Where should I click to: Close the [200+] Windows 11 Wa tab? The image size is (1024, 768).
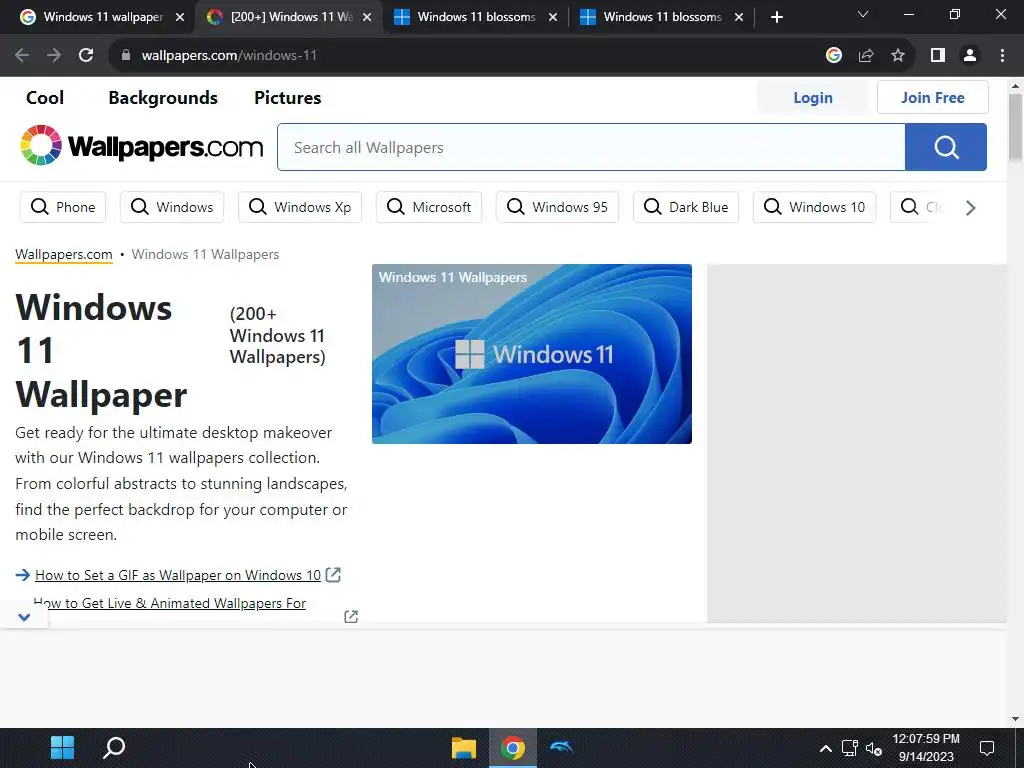[x=367, y=18]
